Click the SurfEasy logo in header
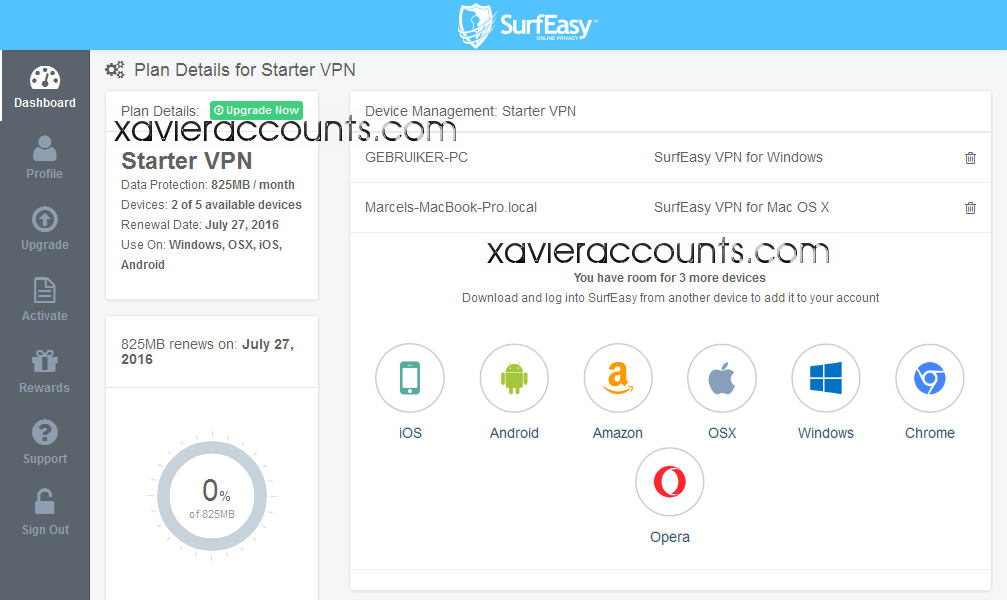Image resolution: width=1007 pixels, height=600 pixels. 527,26
